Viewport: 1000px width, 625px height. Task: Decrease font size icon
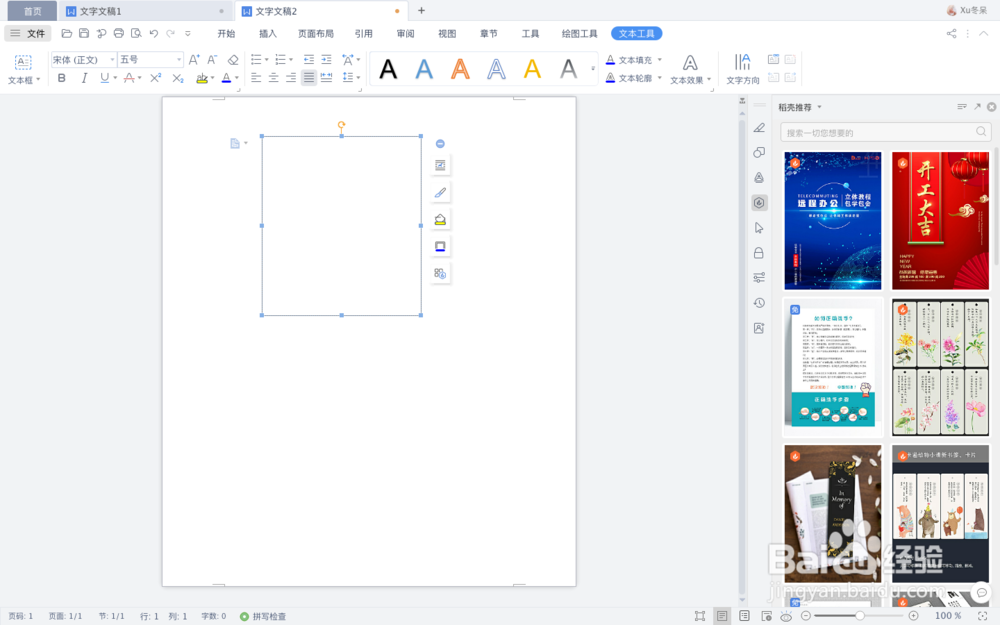(x=212, y=59)
